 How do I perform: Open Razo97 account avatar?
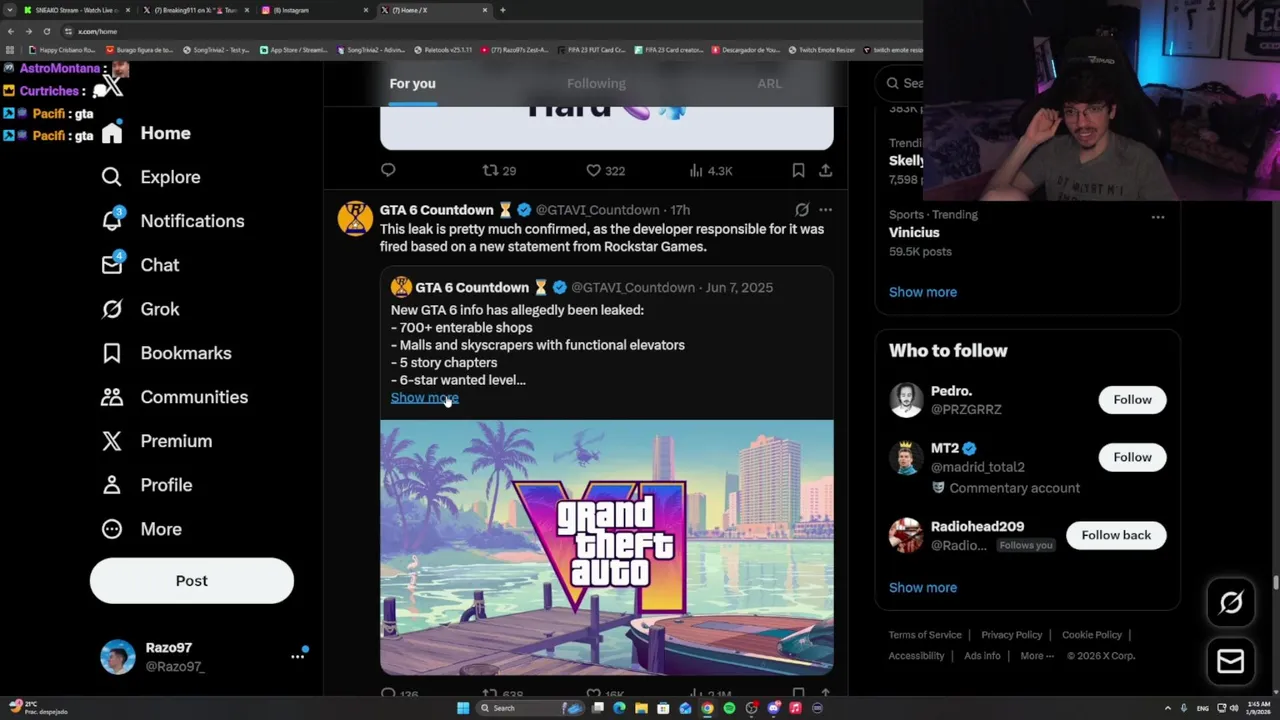point(118,657)
